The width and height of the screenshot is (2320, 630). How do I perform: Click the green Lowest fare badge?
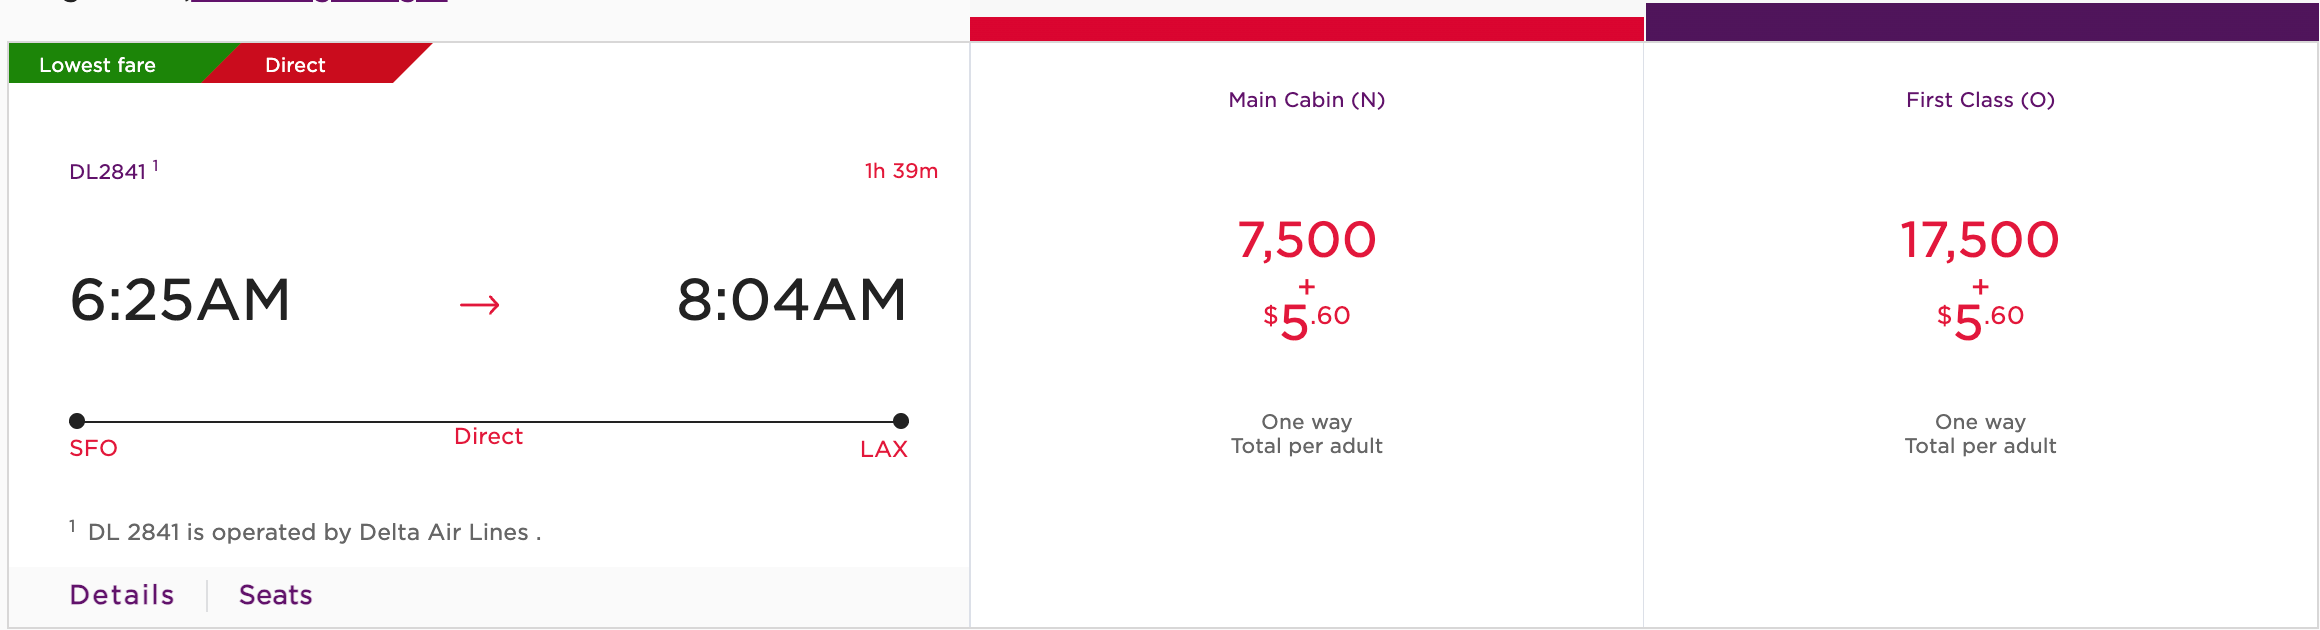click(98, 65)
